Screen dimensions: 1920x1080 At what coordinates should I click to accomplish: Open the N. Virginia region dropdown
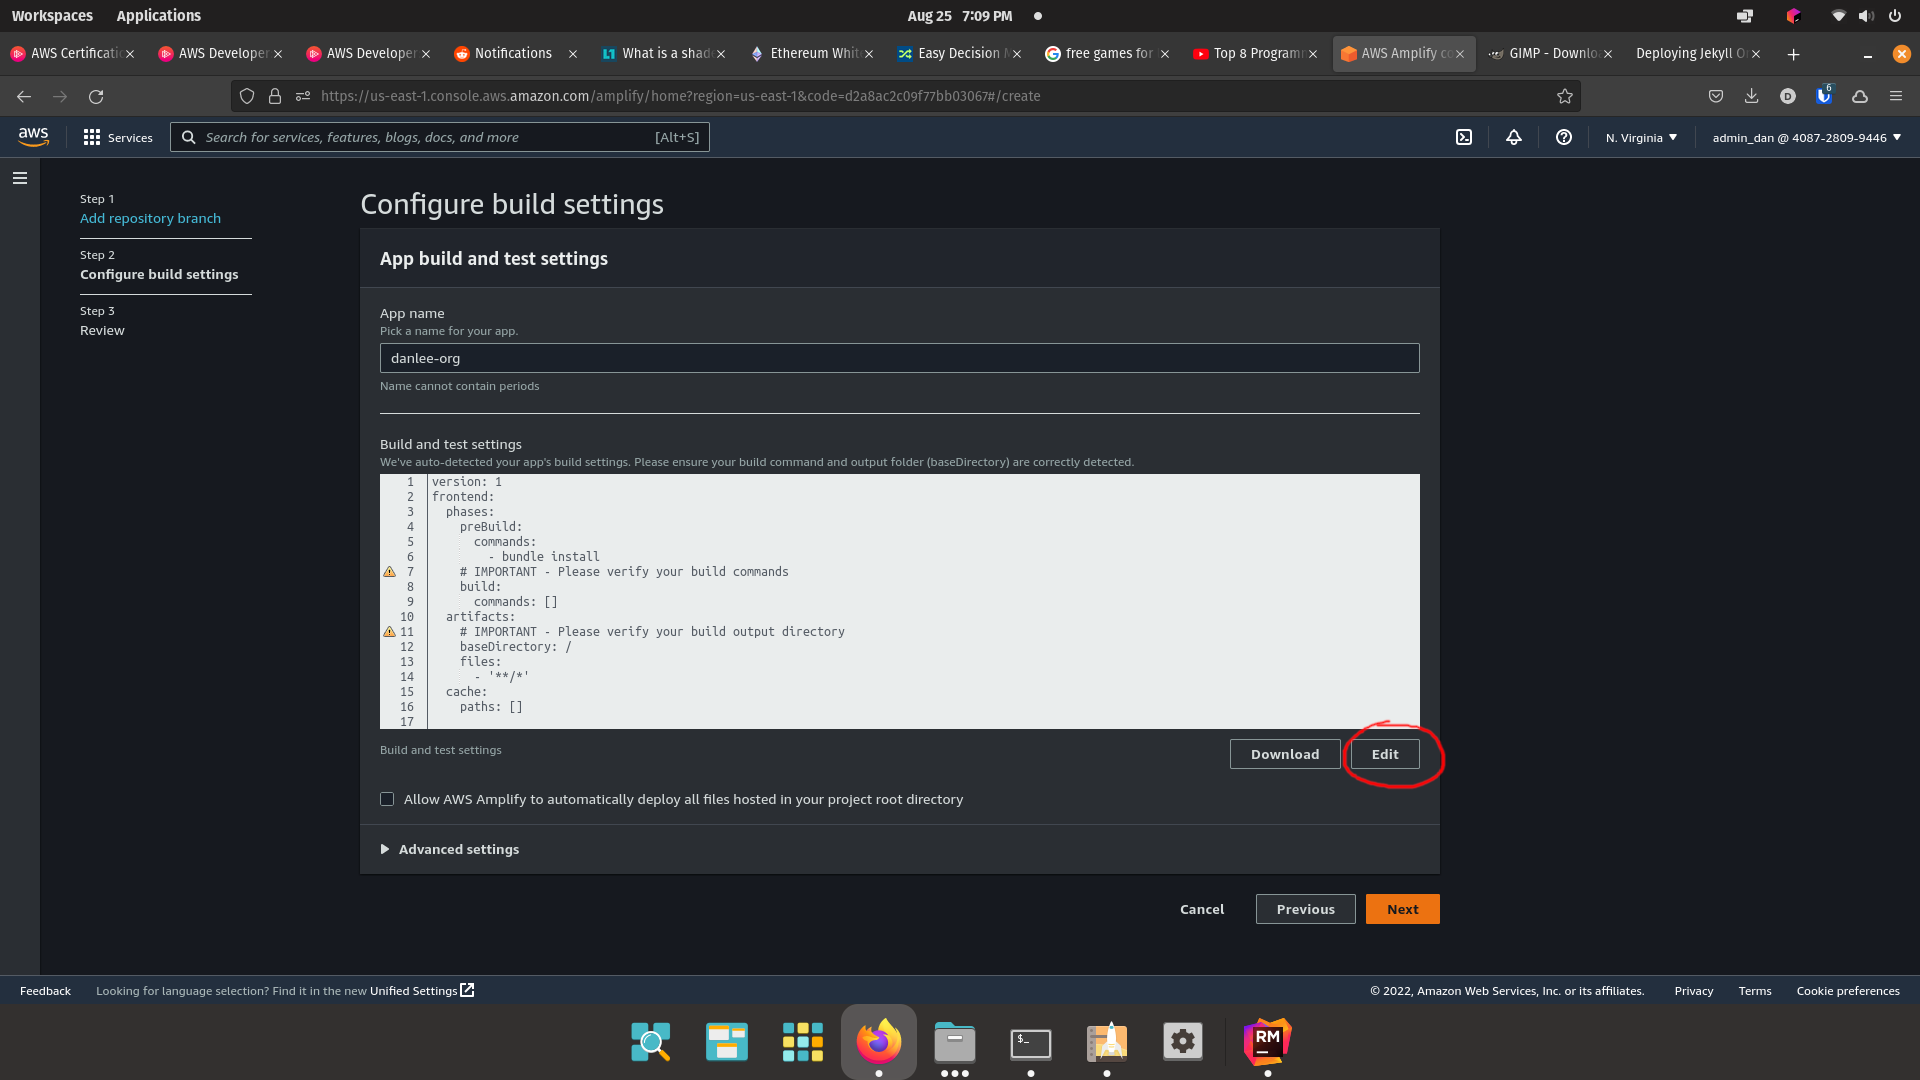pyautogui.click(x=1640, y=137)
